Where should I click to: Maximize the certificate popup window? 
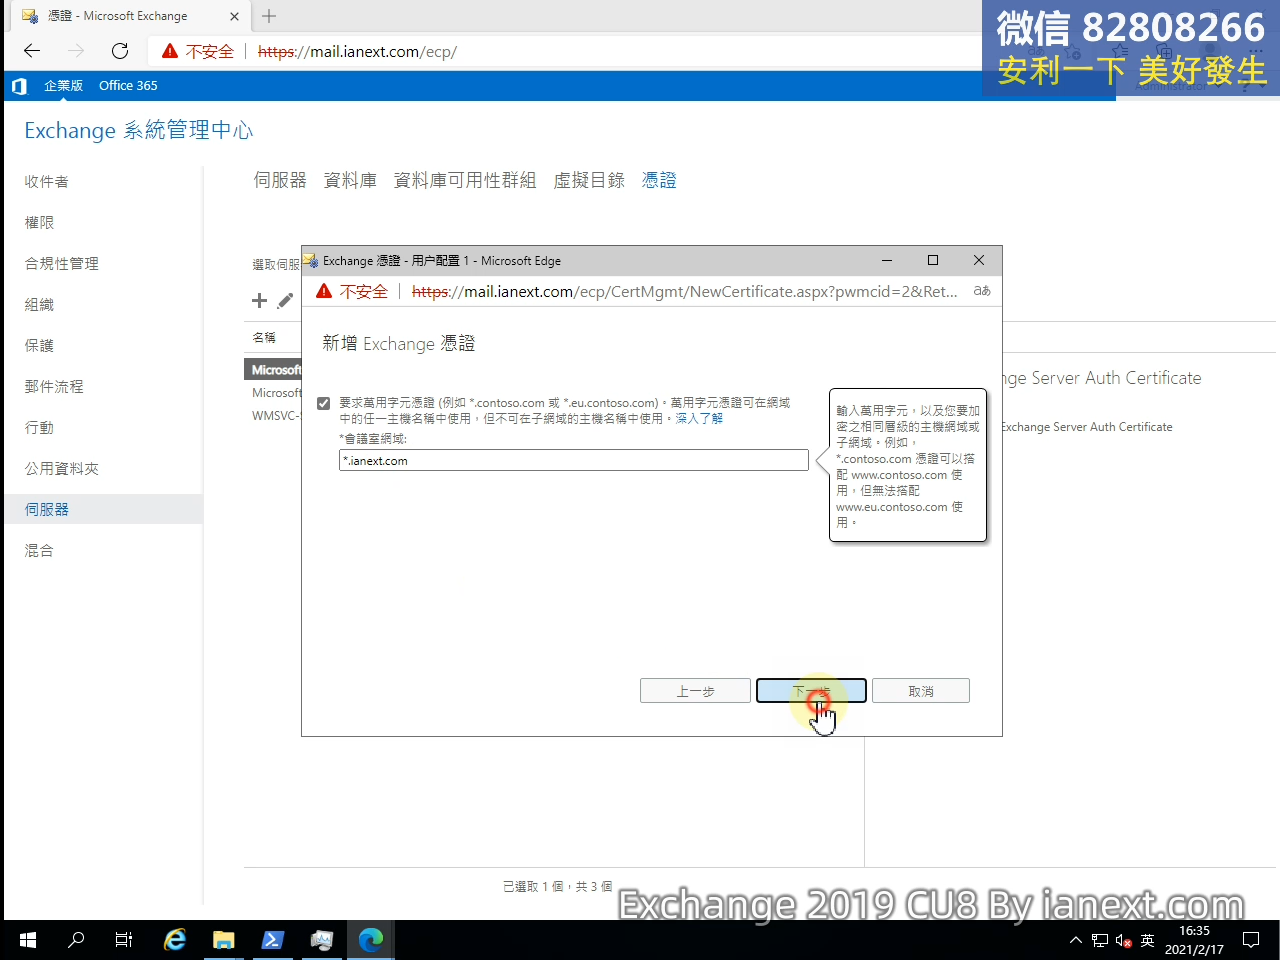click(x=933, y=260)
